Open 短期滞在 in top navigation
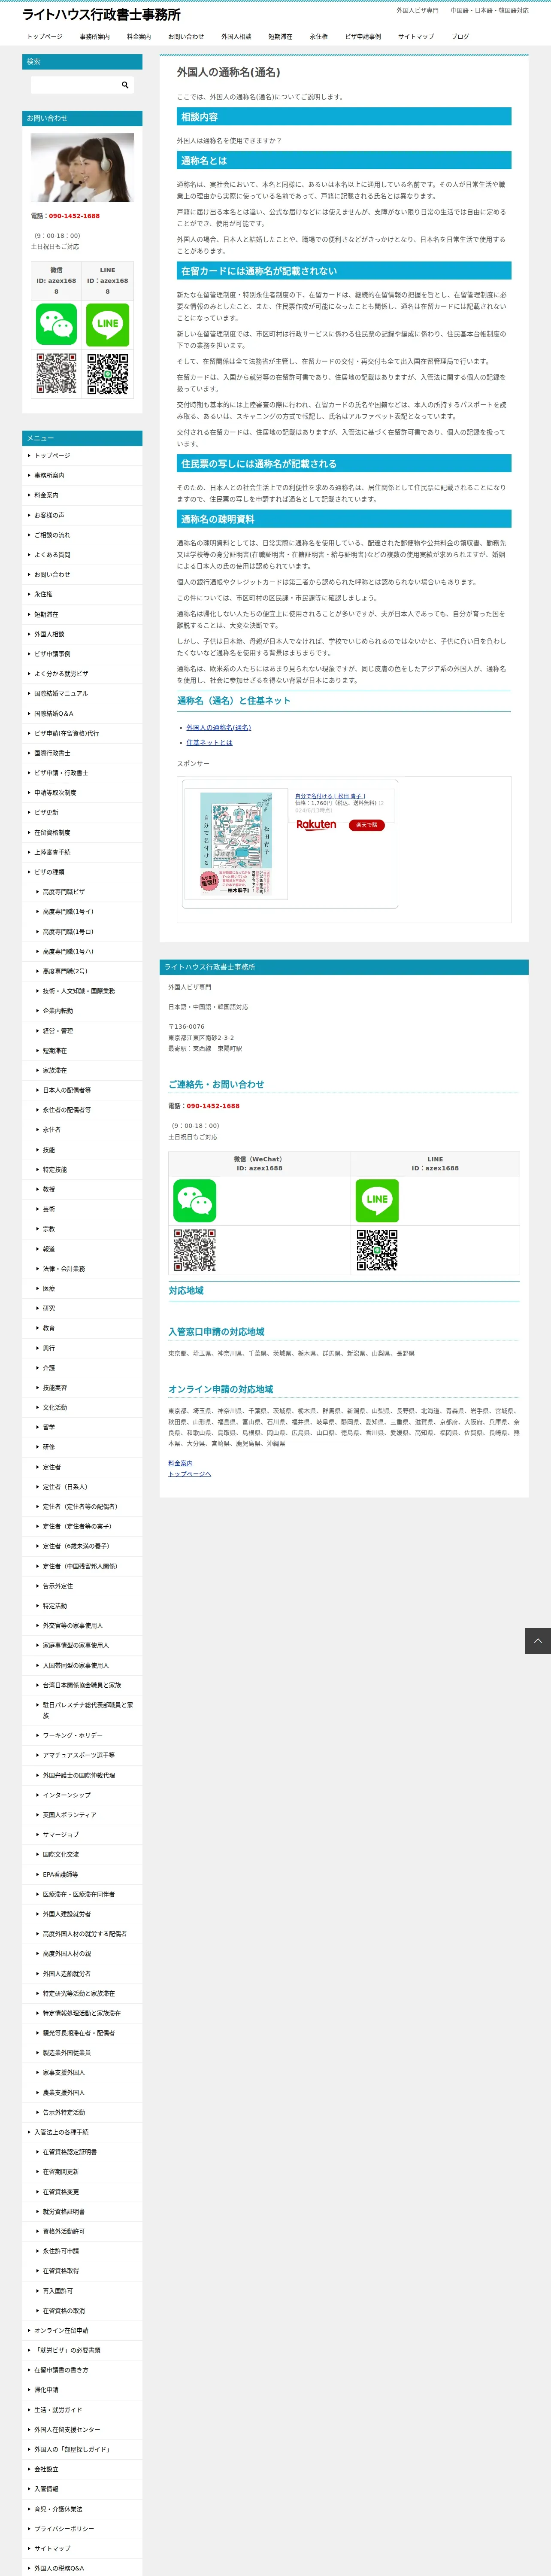The image size is (551, 2576). pyautogui.click(x=280, y=36)
